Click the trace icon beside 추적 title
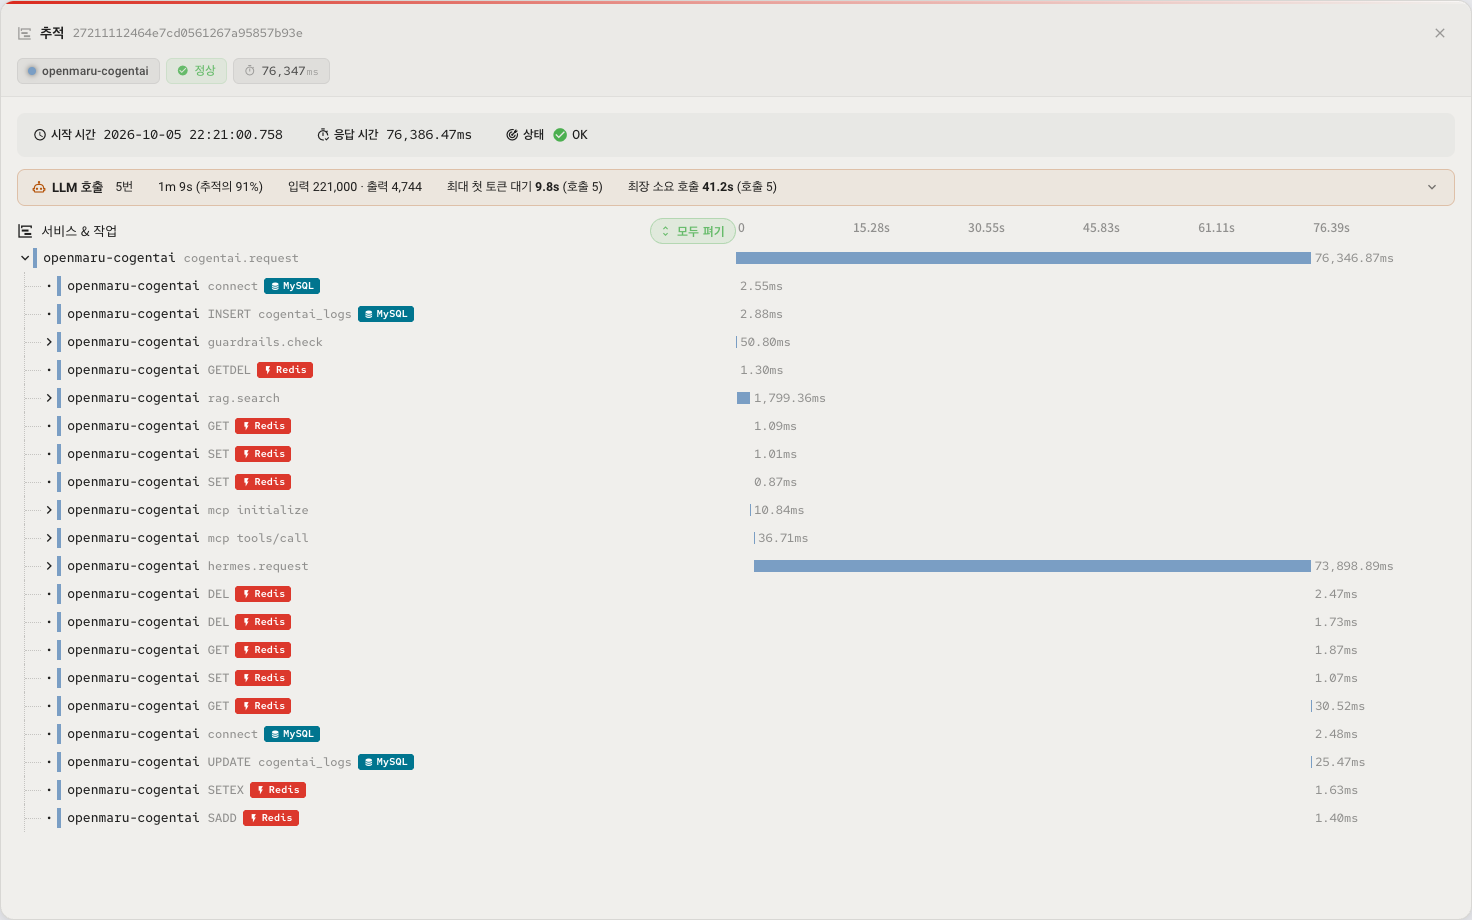This screenshot has width=1472, height=920. pos(25,33)
